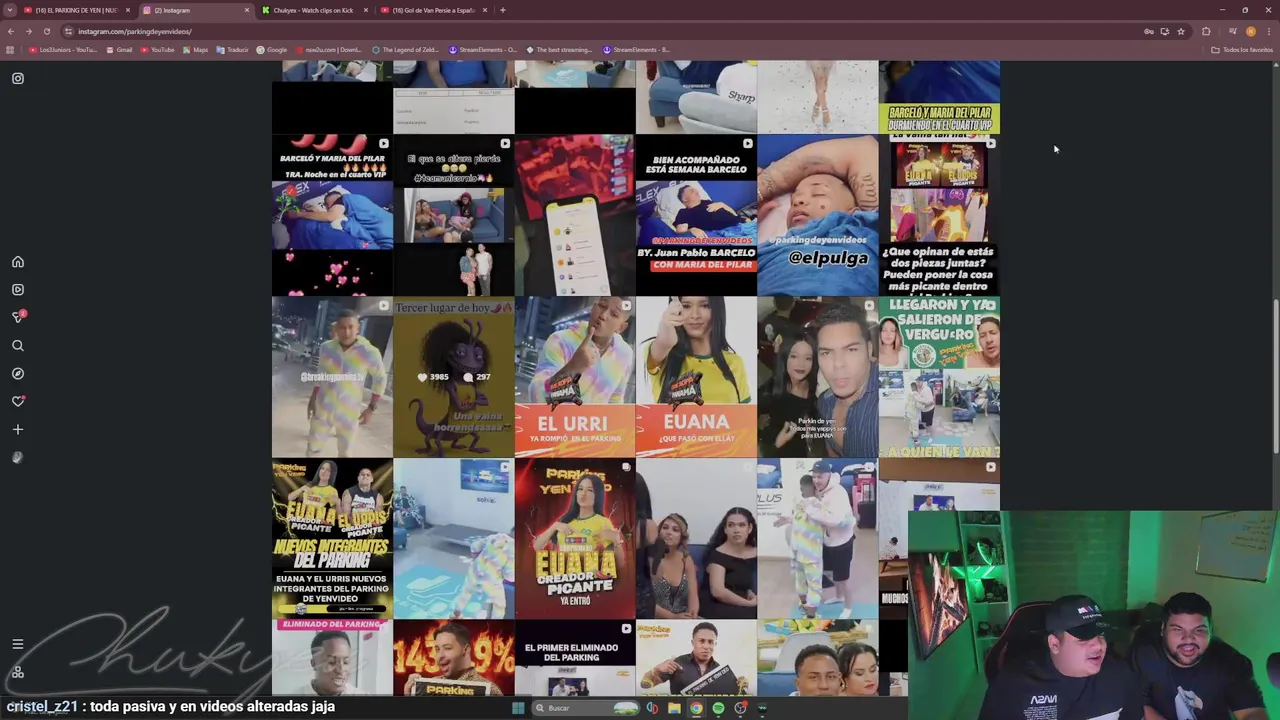Click the Chrome icon in the taskbar
1280x720 pixels.
[x=696, y=708]
